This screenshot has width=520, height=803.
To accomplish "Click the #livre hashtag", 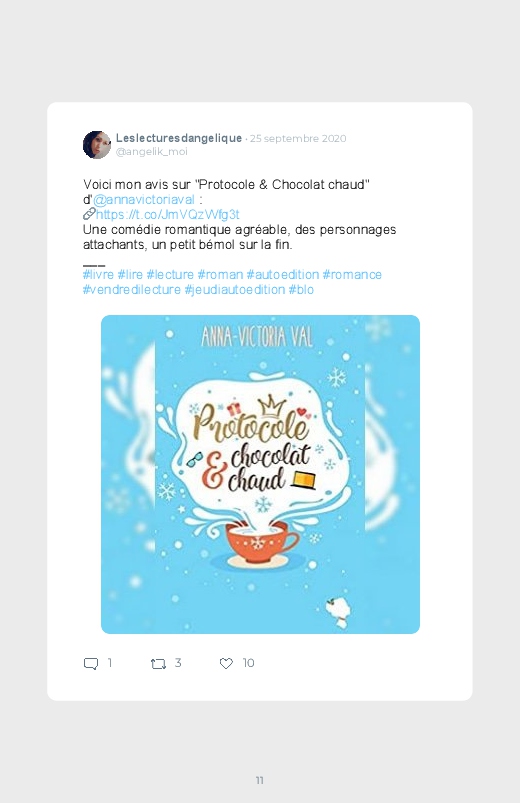I will point(98,274).
